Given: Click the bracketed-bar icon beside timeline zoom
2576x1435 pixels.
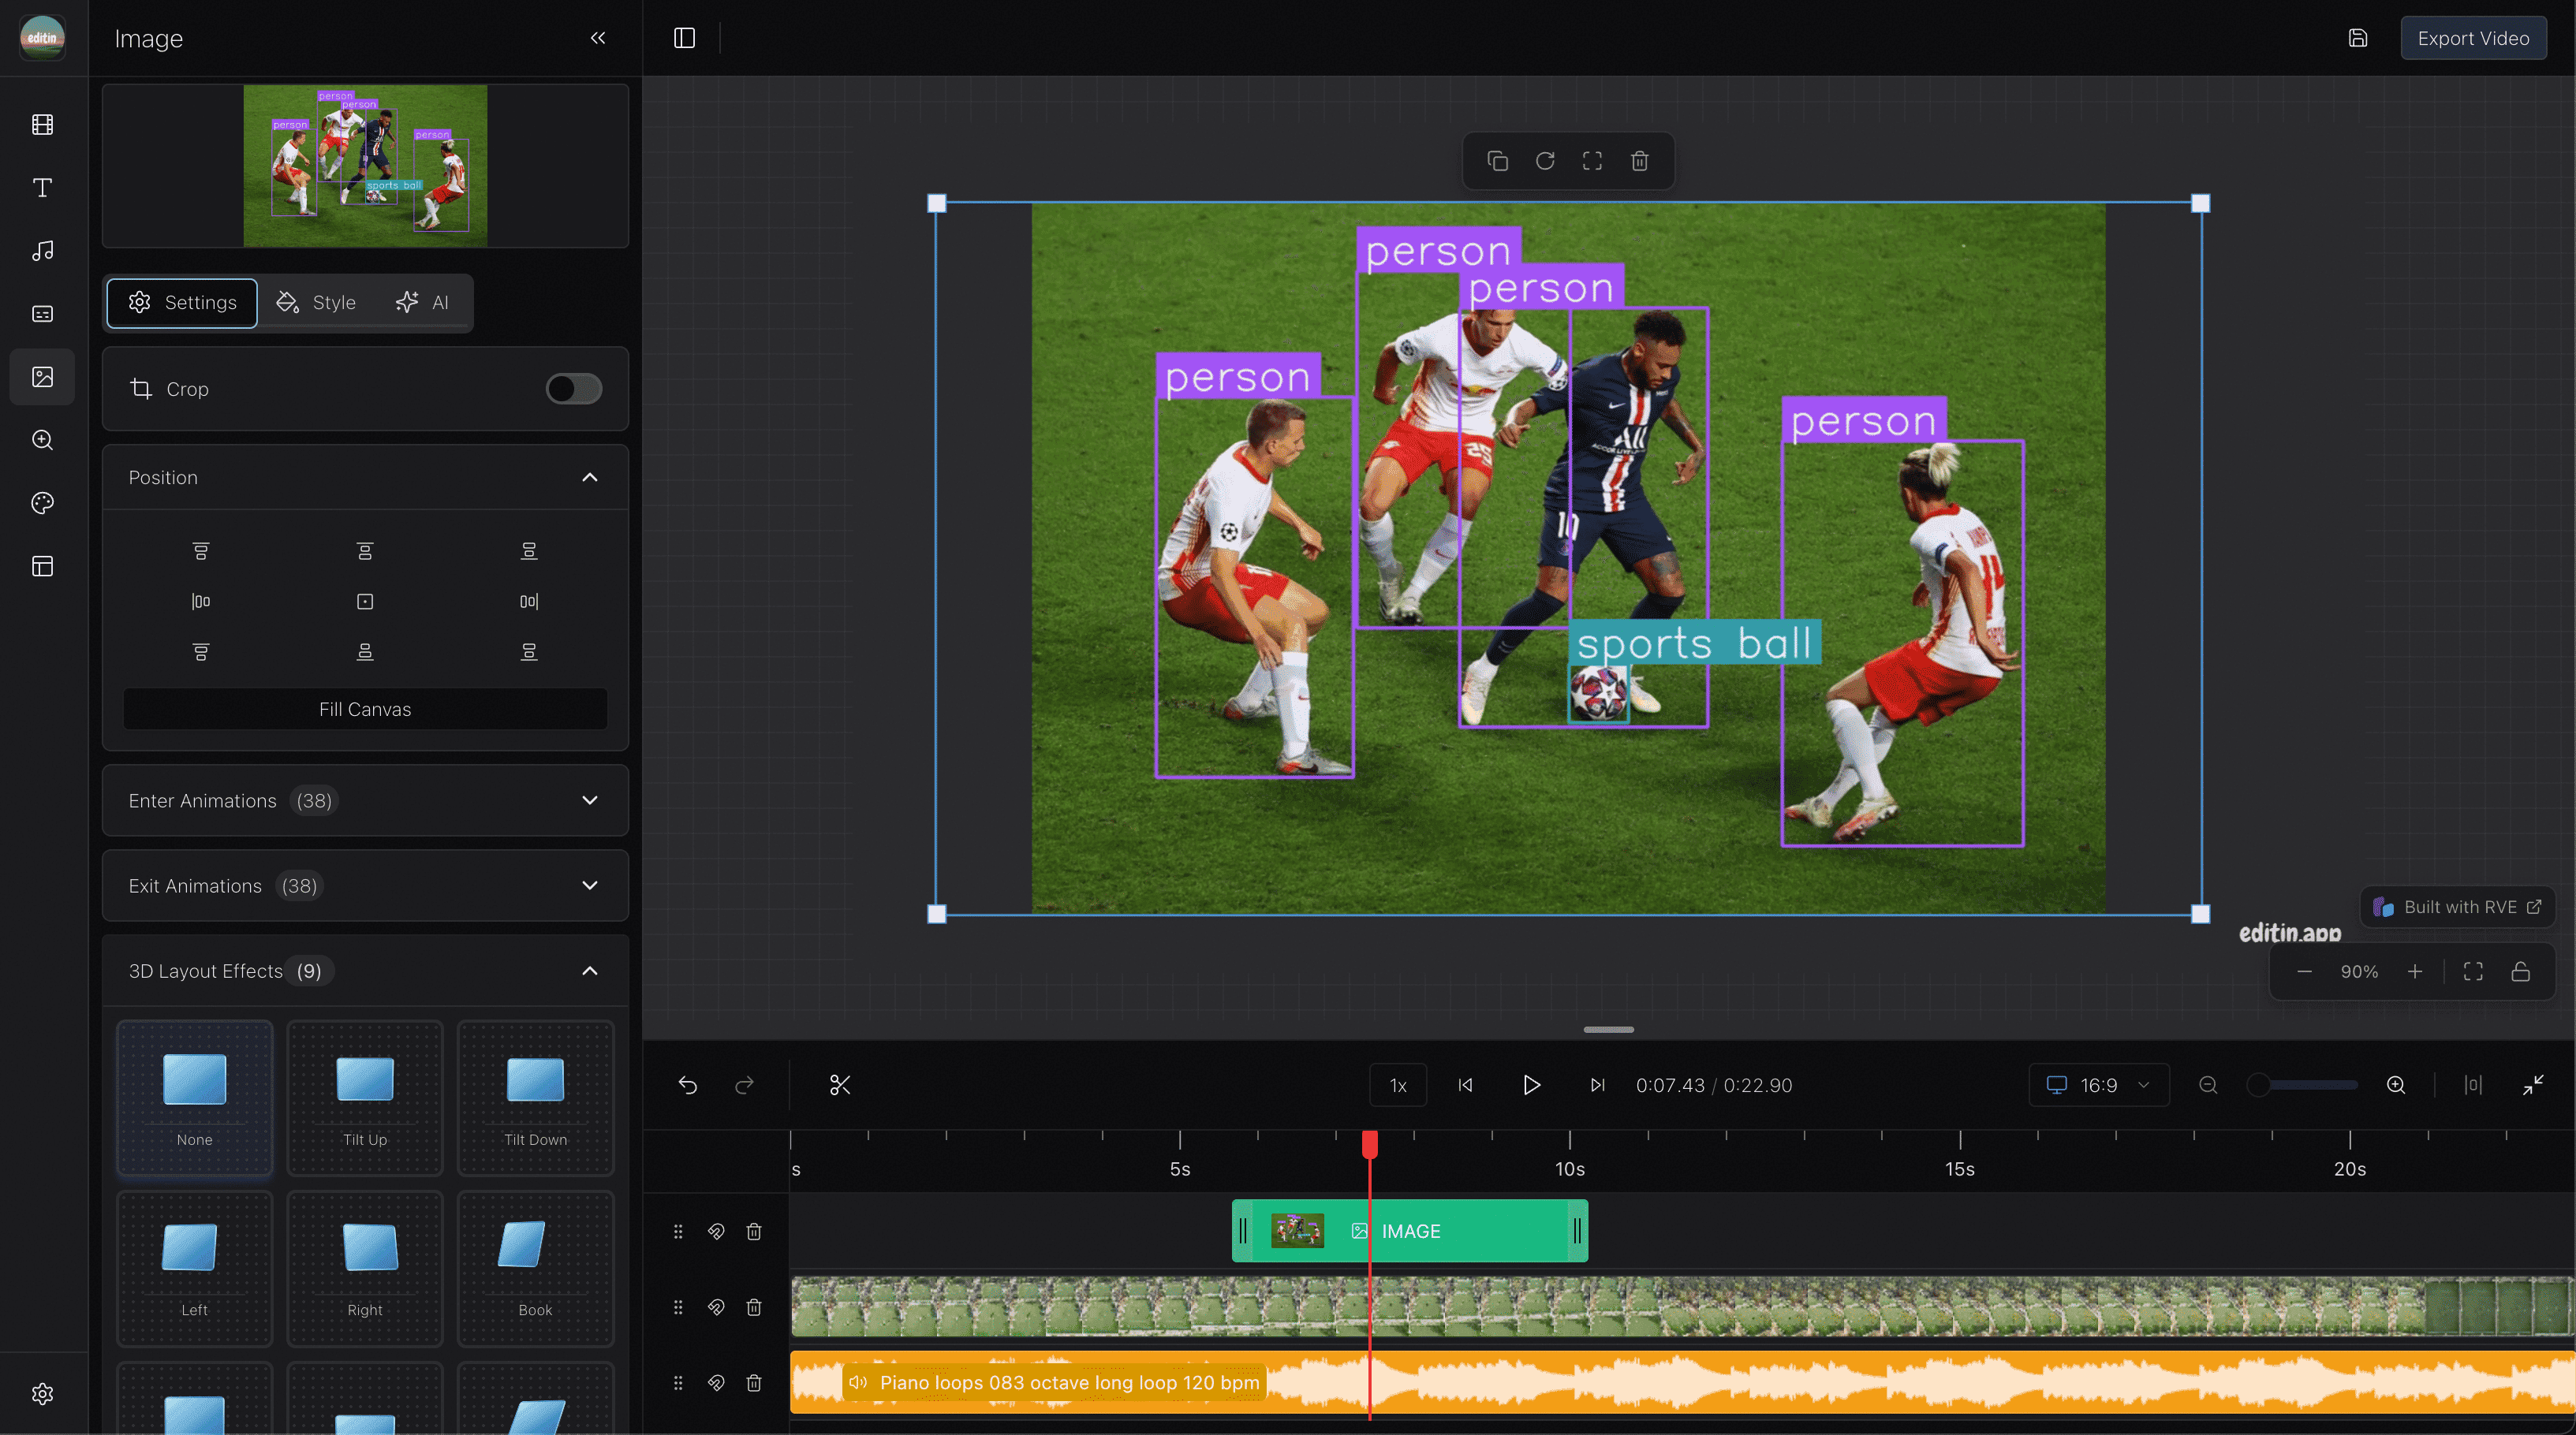Looking at the screenshot, I should (2473, 1085).
